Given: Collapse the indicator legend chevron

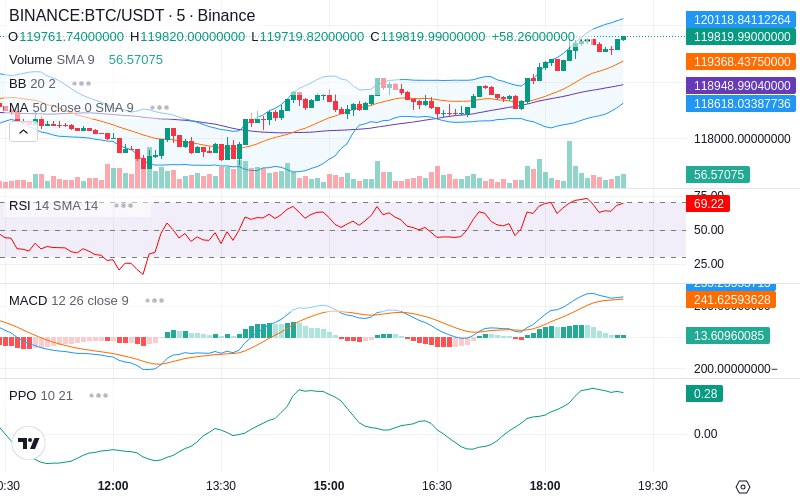Looking at the screenshot, I should point(23,132).
